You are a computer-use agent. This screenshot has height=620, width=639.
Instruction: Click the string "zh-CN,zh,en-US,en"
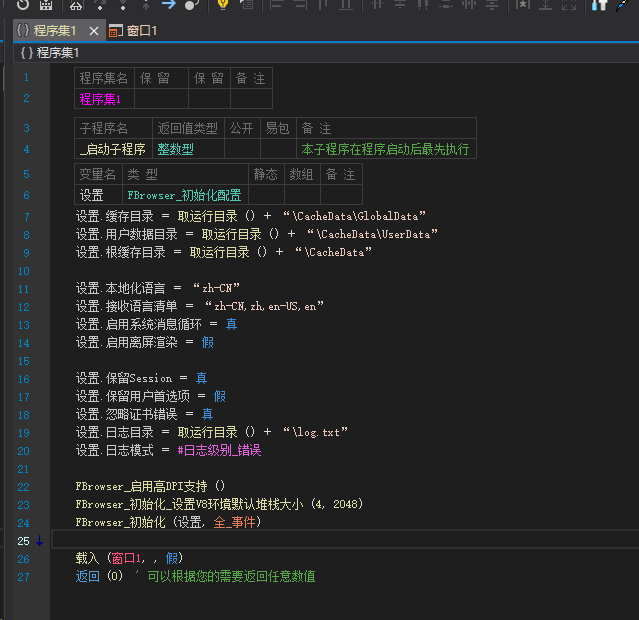point(264,306)
